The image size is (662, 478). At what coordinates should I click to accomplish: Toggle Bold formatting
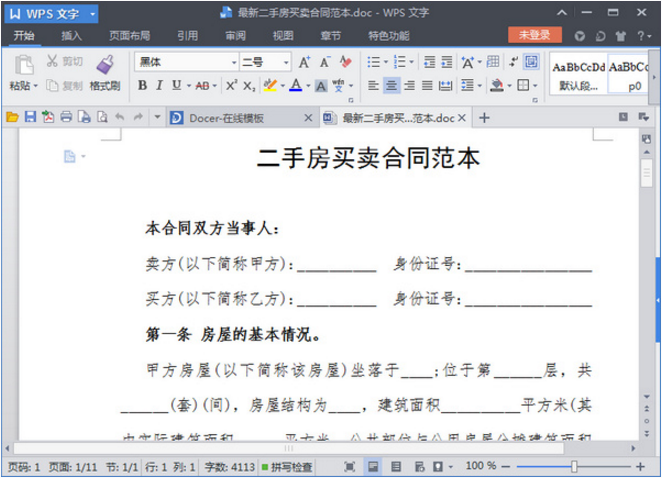tap(142, 86)
